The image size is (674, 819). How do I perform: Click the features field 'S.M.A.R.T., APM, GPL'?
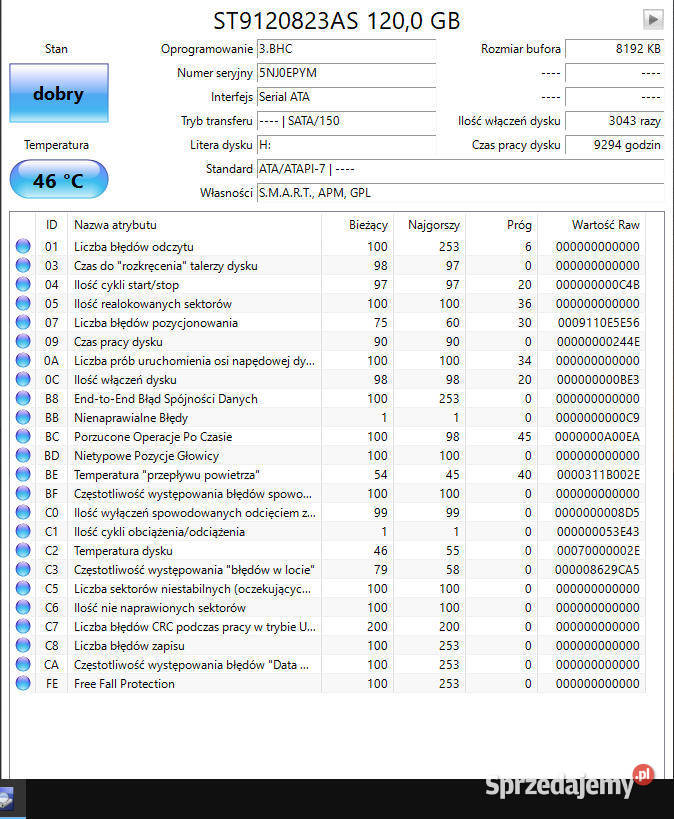(x=460, y=193)
